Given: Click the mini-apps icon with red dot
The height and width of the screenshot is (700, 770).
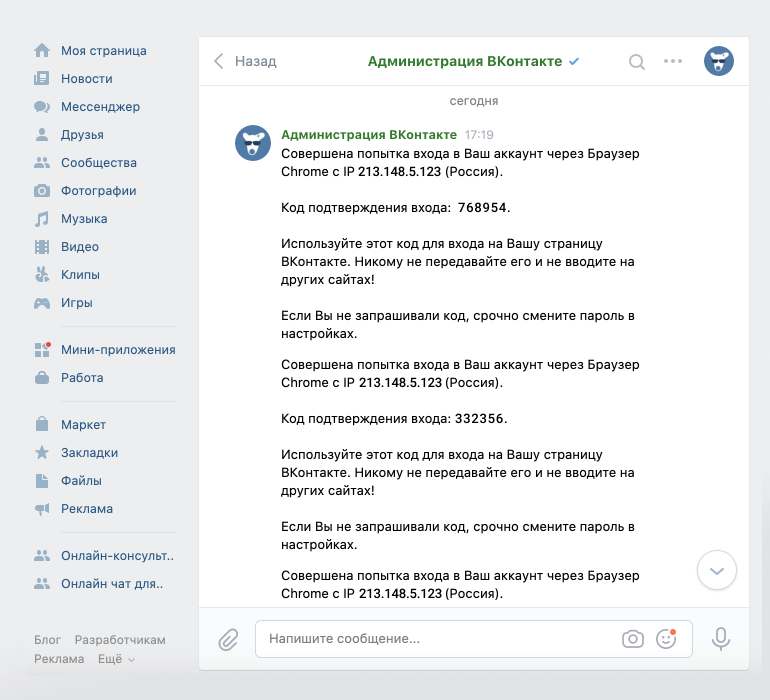Looking at the screenshot, I should 42,349.
